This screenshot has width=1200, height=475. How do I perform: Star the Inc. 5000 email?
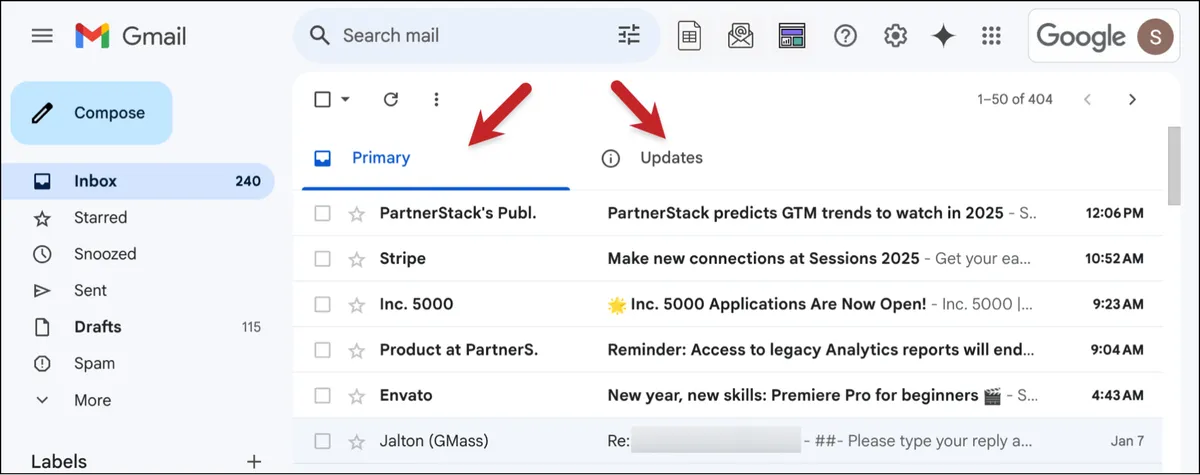tap(356, 304)
